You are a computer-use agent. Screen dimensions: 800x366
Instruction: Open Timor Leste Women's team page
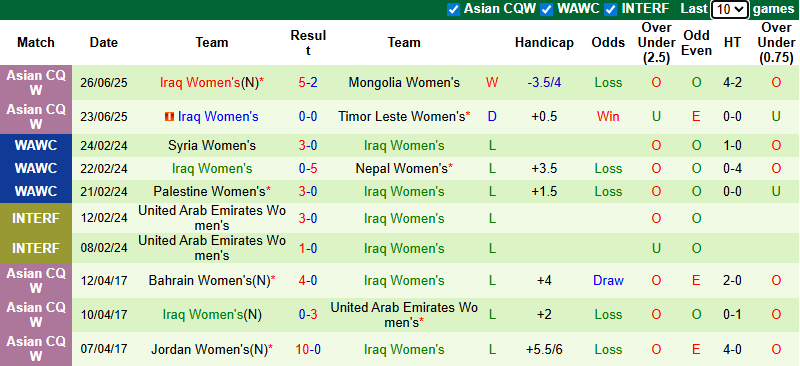coord(401,117)
